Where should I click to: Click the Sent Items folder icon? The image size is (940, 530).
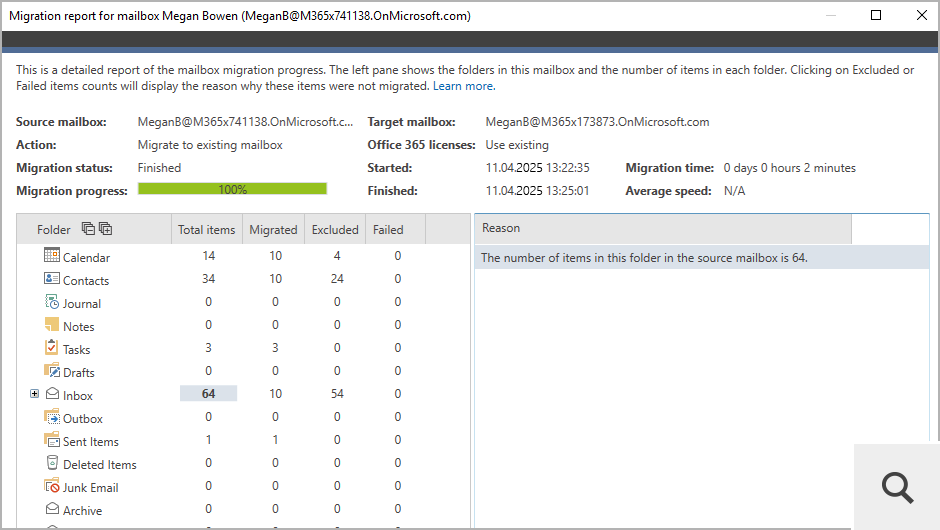tap(52, 440)
